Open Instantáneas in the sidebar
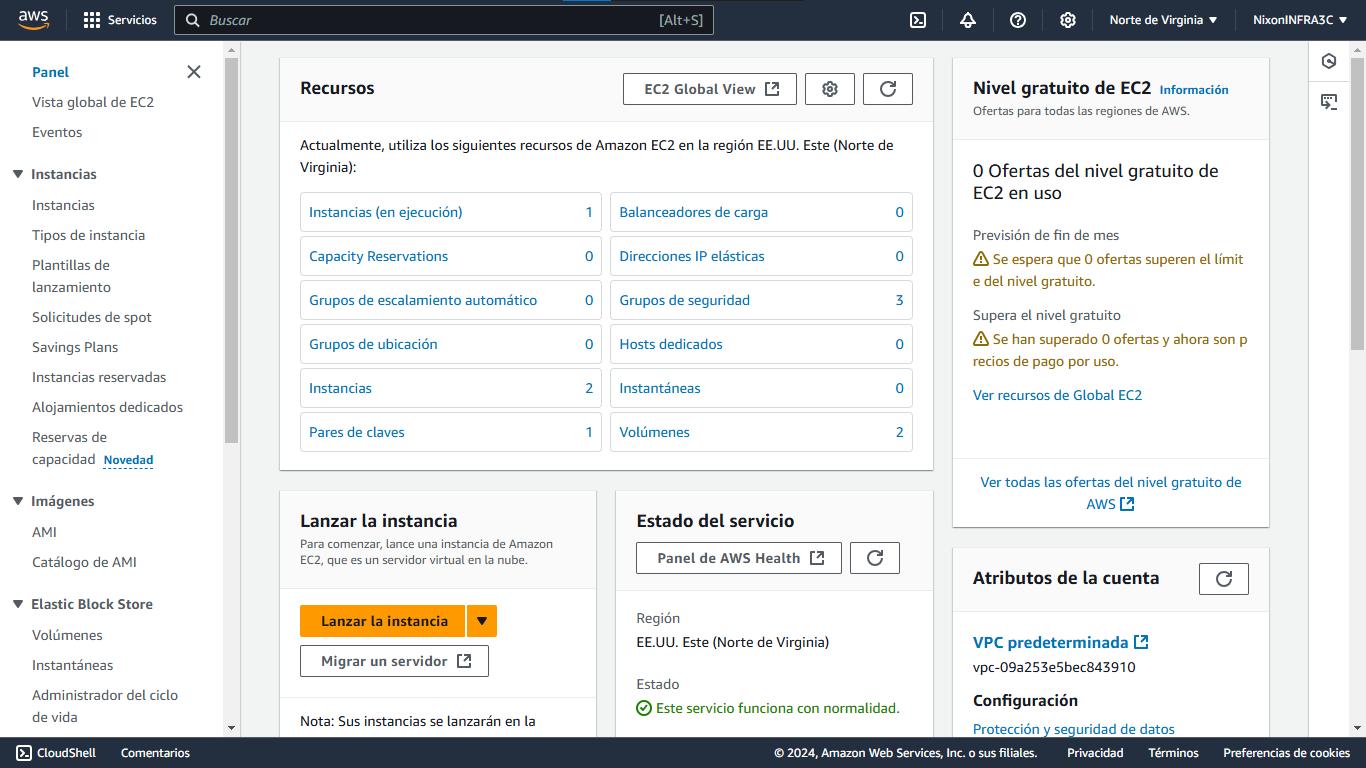1366x768 pixels. pyautogui.click(x=72, y=665)
